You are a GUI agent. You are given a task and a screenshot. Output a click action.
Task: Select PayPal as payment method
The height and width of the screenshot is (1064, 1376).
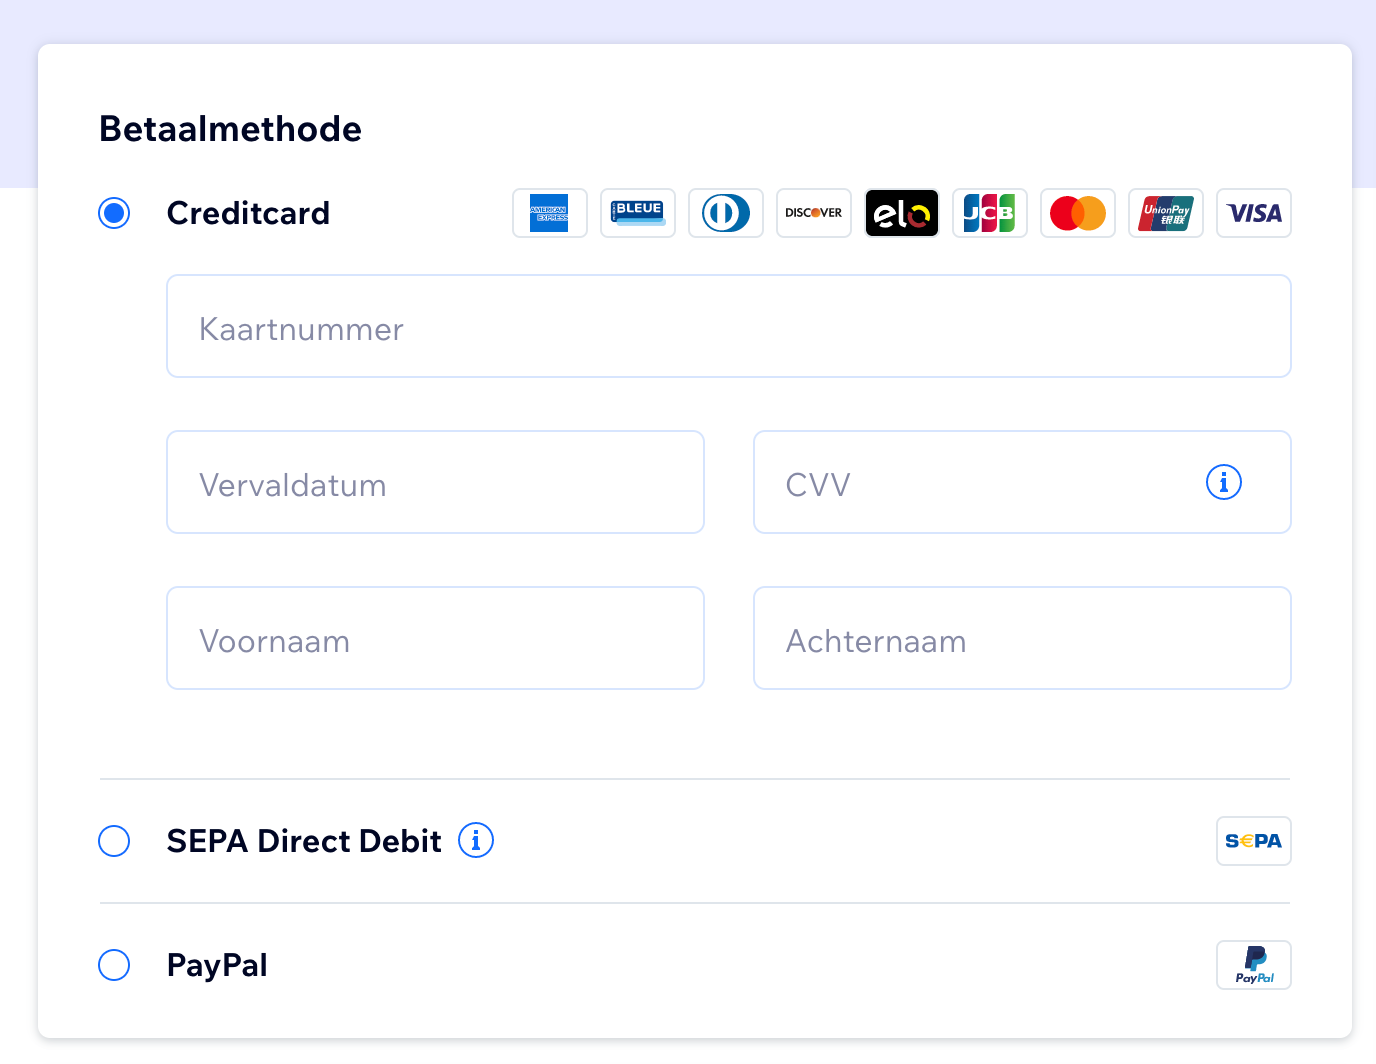click(114, 965)
